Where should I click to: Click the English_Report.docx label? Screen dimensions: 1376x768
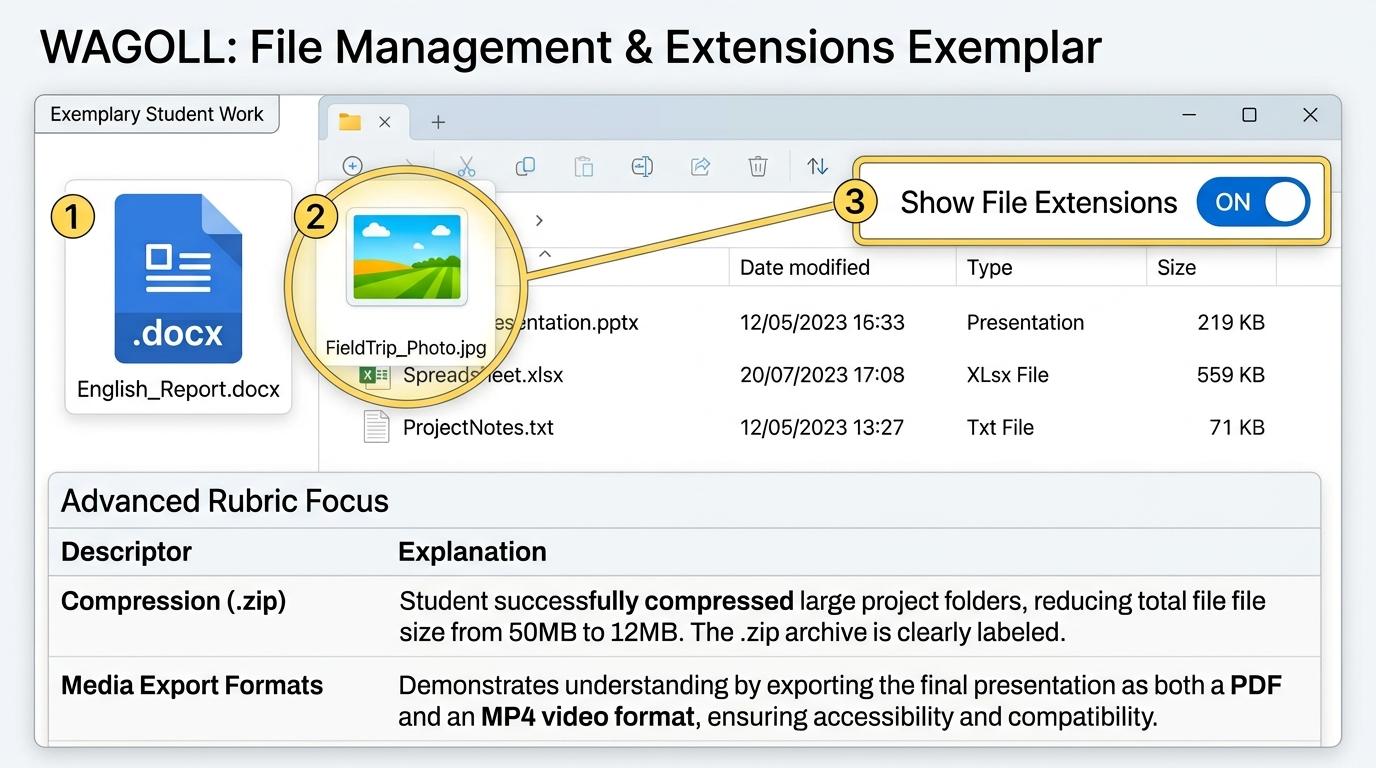tap(178, 389)
